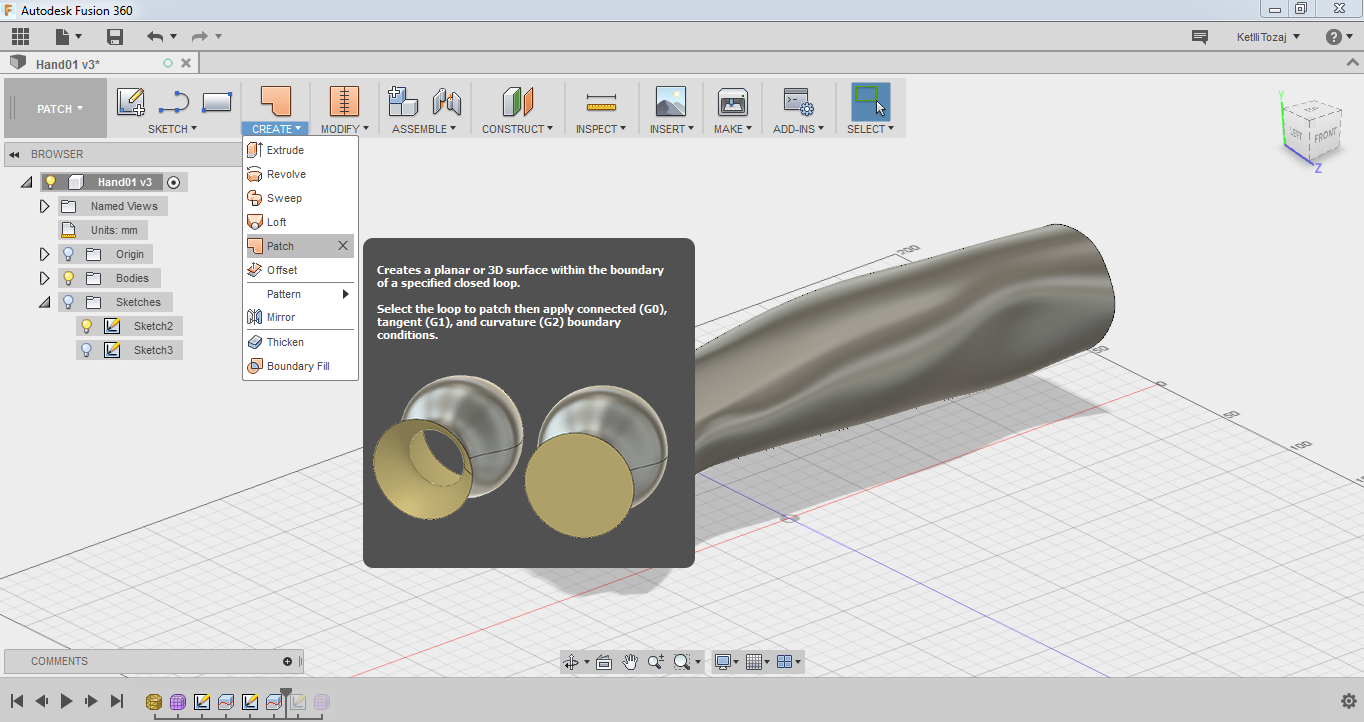The image size is (1364, 722).
Task: Collapse the CREATE dropdown label
Action: (x=276, y=129)
